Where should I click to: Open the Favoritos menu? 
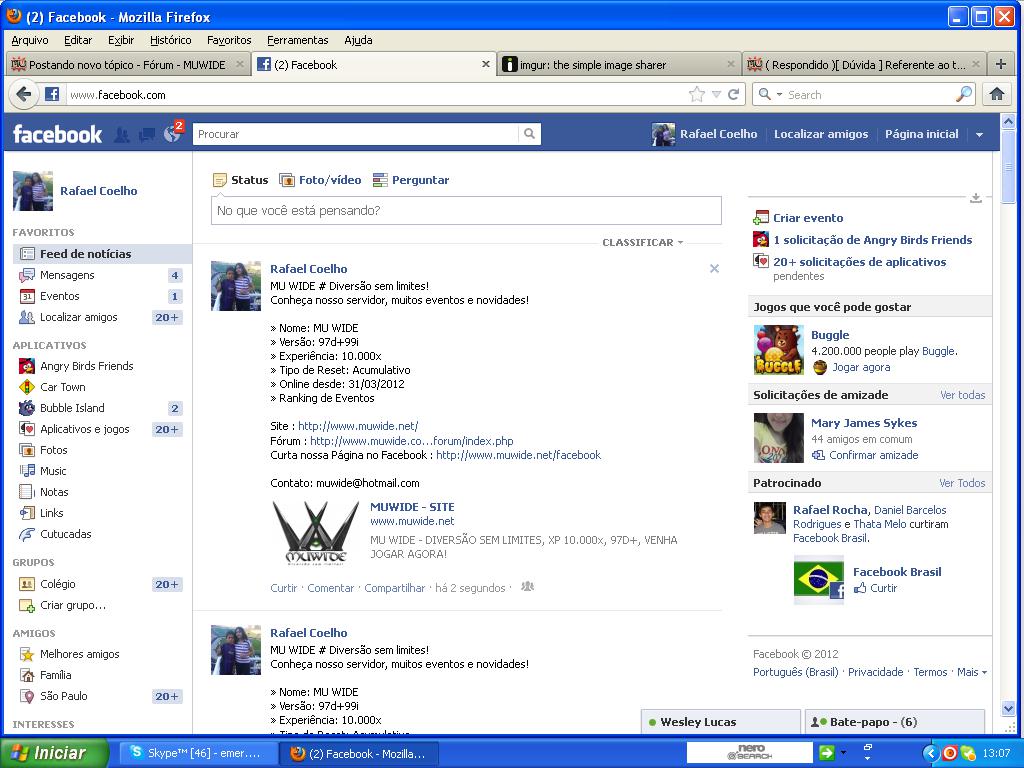tap(229, 40)
